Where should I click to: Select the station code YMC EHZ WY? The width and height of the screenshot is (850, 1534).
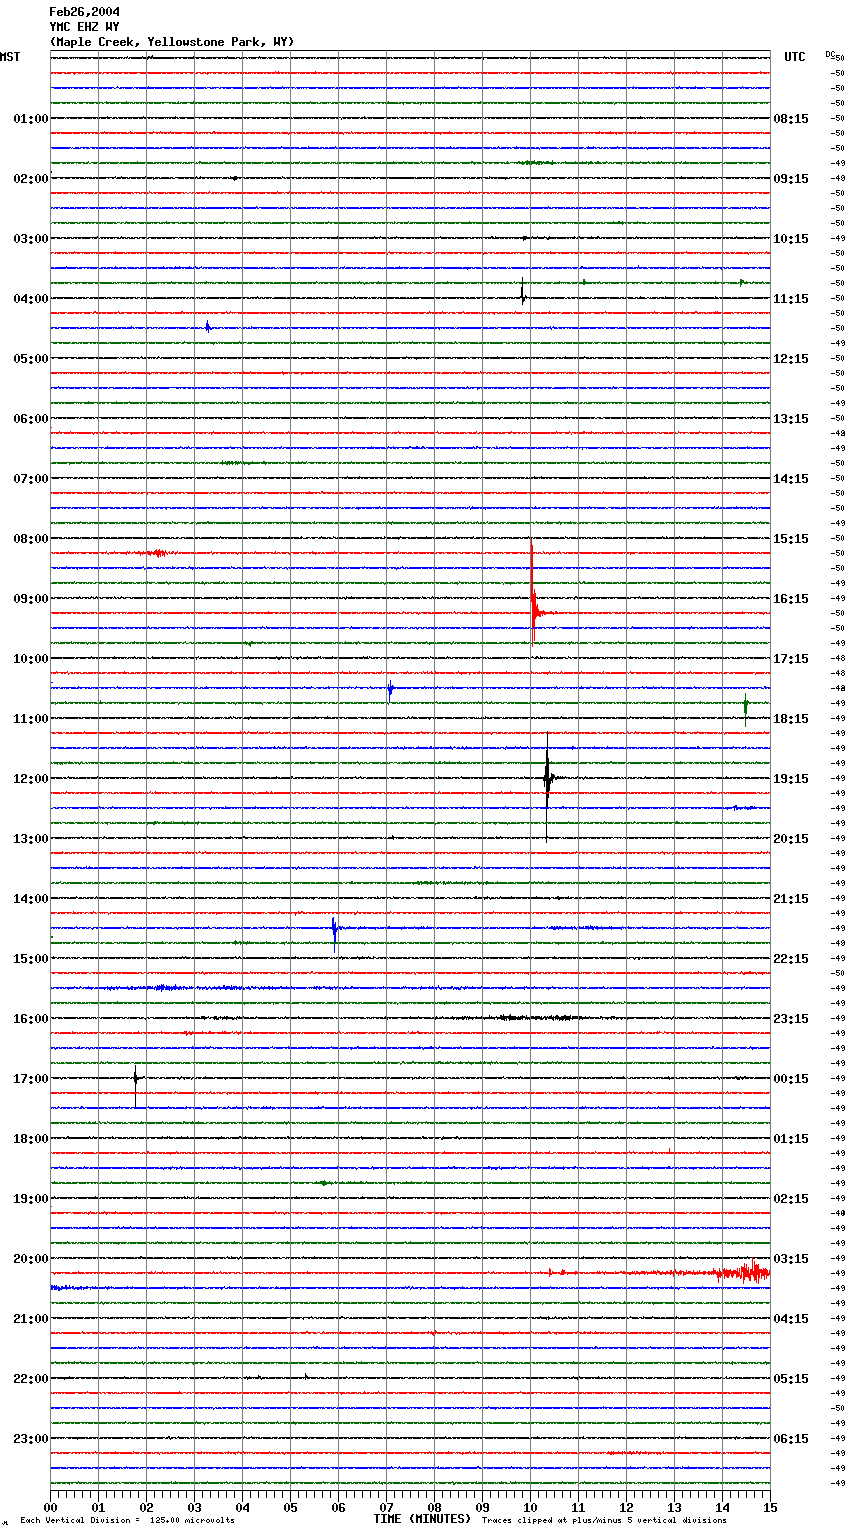(x=84, y=27)
